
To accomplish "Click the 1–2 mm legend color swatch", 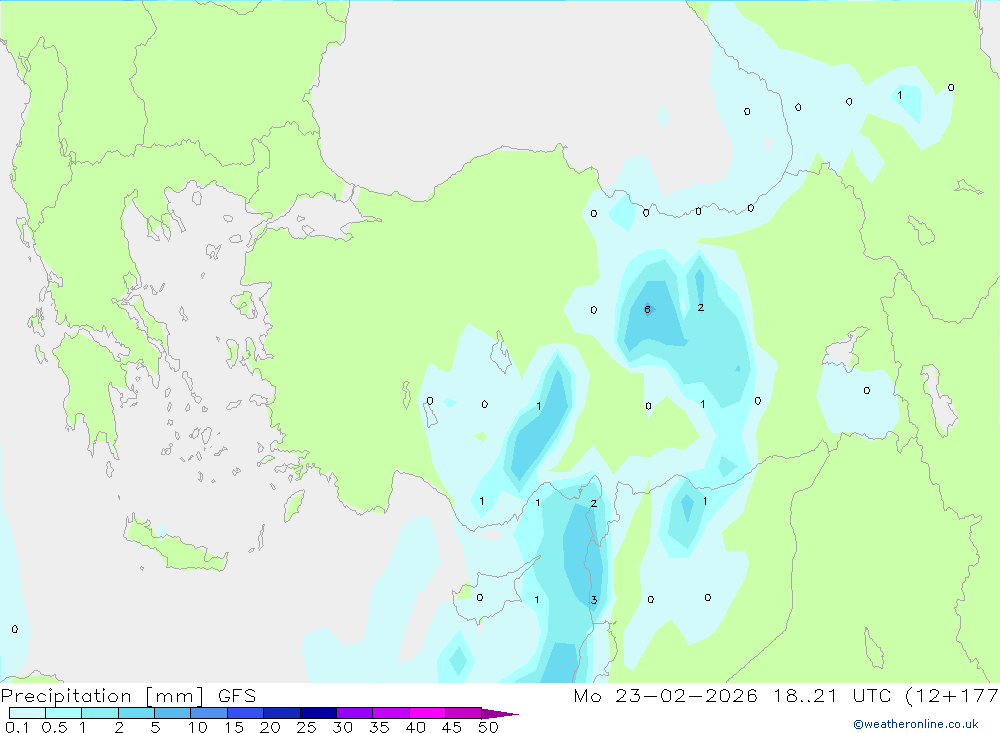I will pyautogui.click(x=99, y=713).
